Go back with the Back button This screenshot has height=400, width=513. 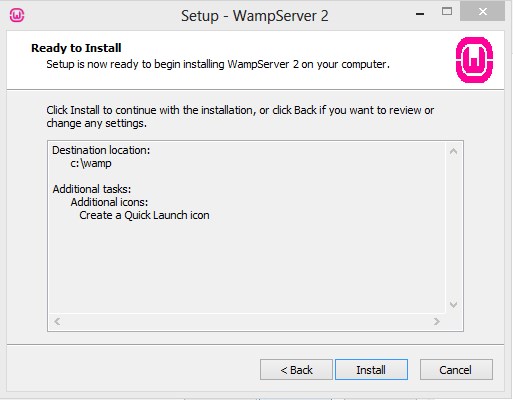tap(296, 369)
